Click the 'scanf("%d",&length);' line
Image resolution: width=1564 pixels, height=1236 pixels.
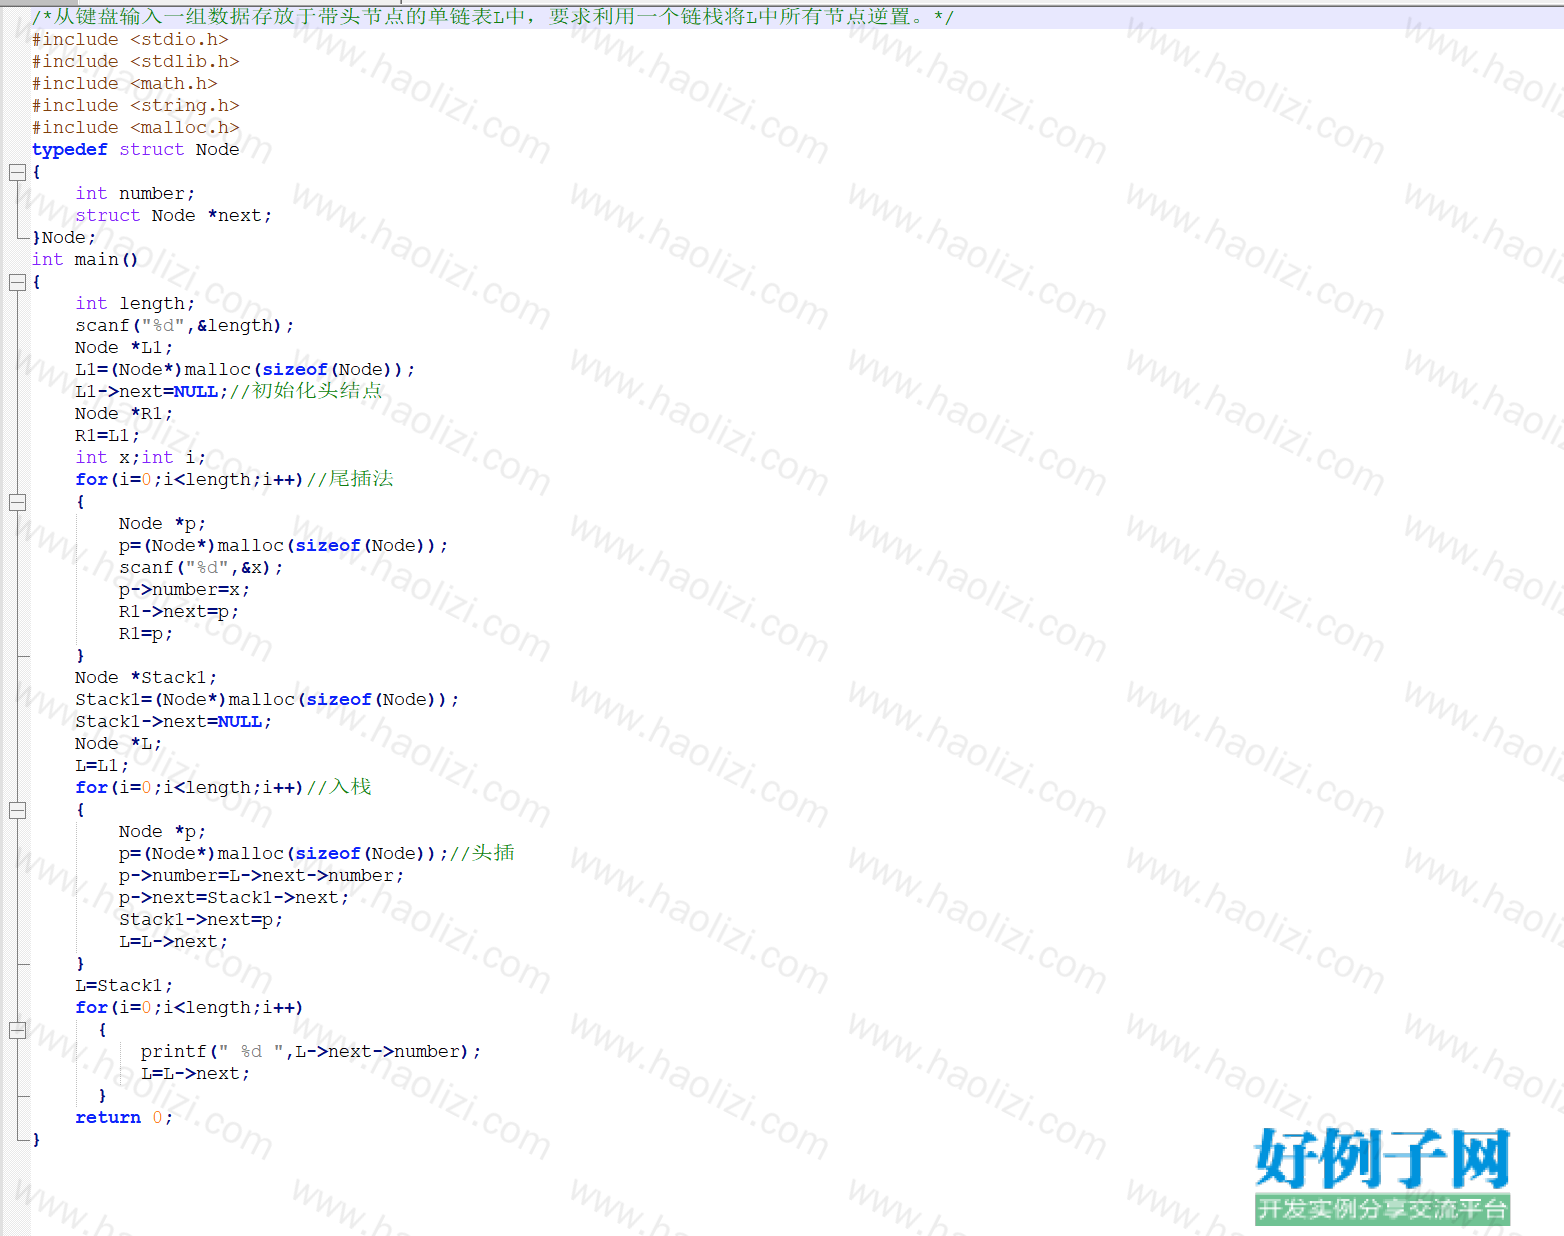coord(184,326)
